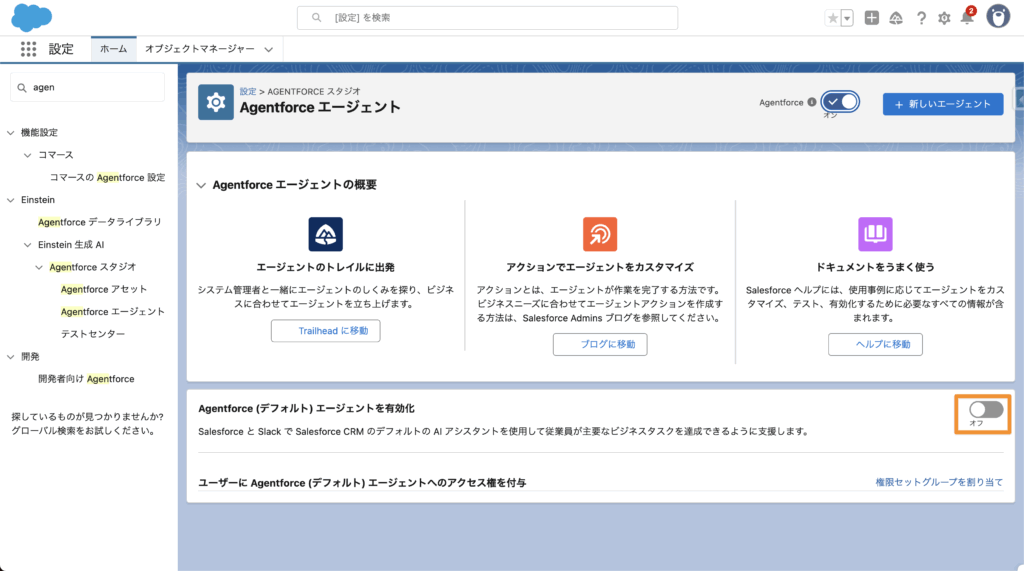The width and height of the screenshot is (1024, 571).
Task: Click the Agentforce (デフォルト) エージェントを有効化 heading
Action: (x=306, y=408)
